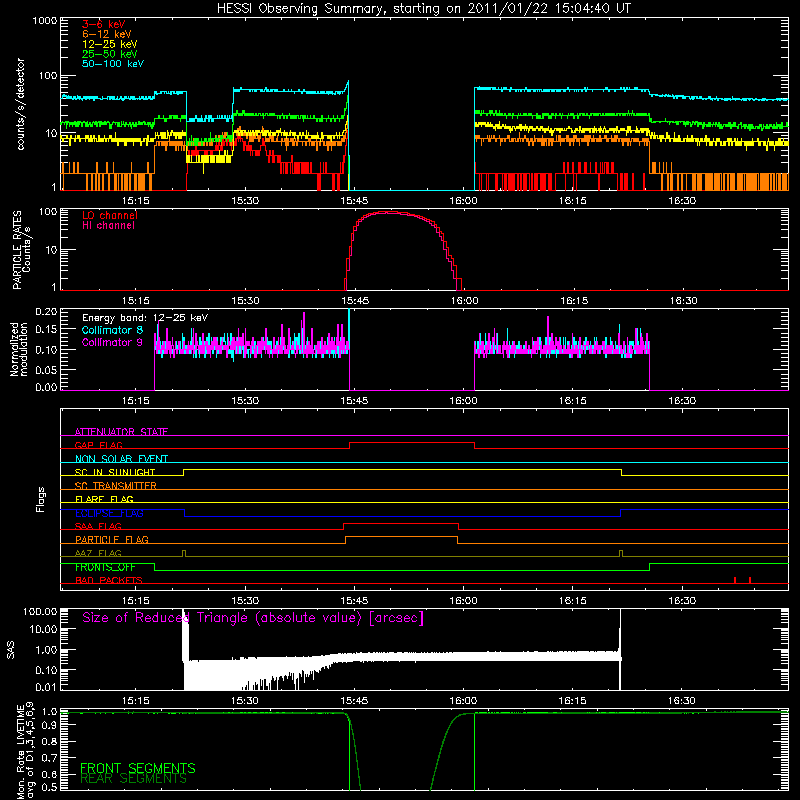The image size is (800, 800).
Task: Click the 0.9 value on livetime axis
Action: 49,726
